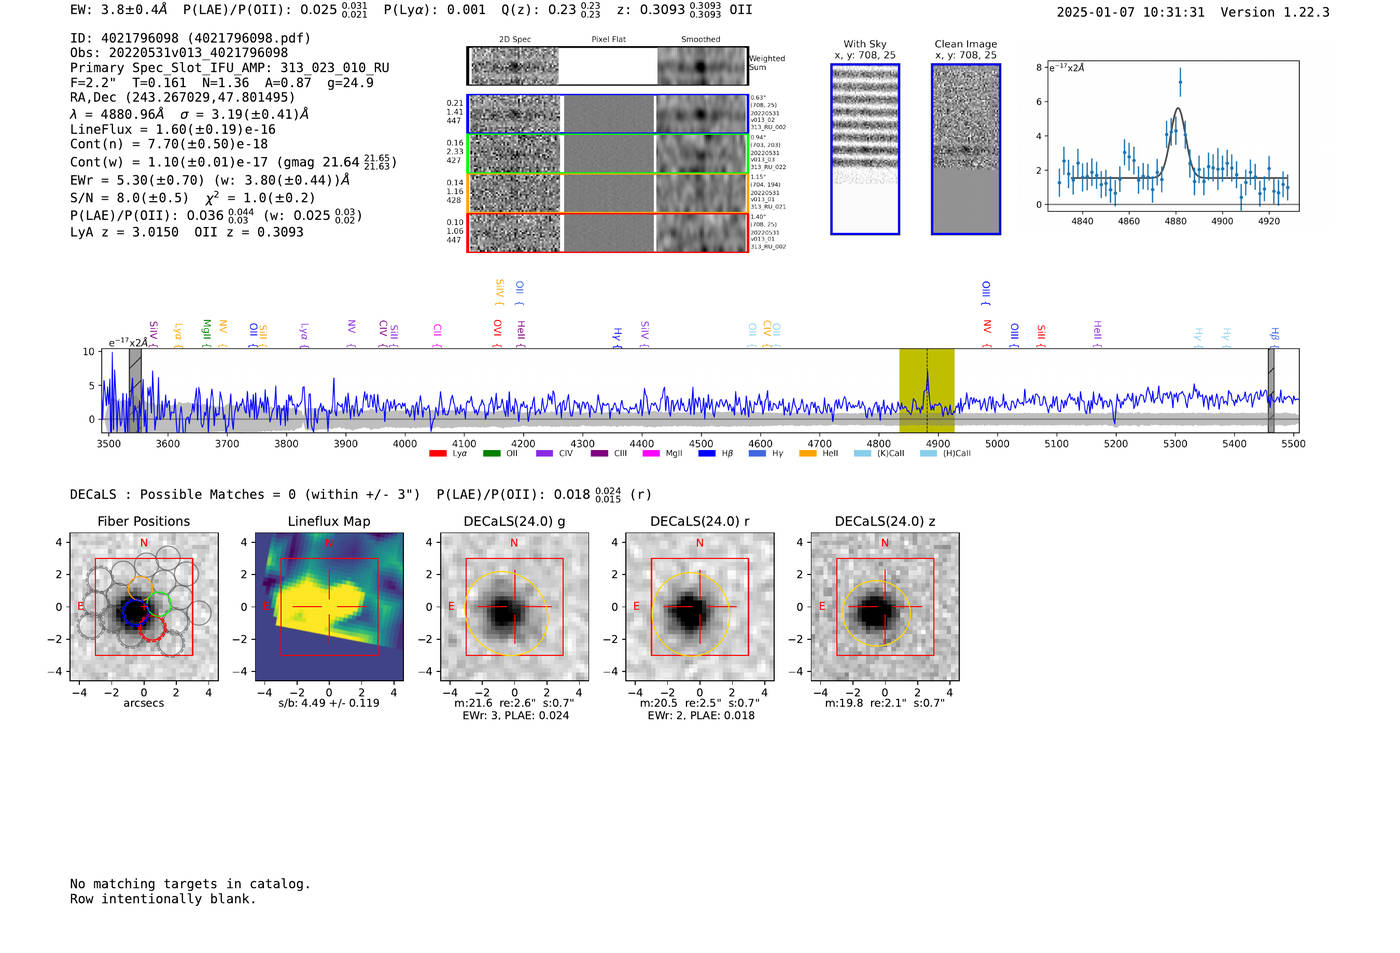Click the EWr: 3, PLAE: 0.024 caption

[x=515, y=716]
